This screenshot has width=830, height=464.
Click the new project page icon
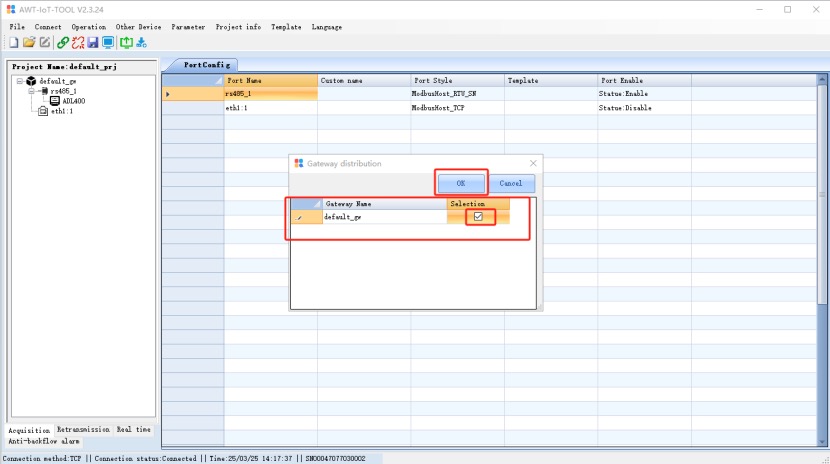point(14,42)
